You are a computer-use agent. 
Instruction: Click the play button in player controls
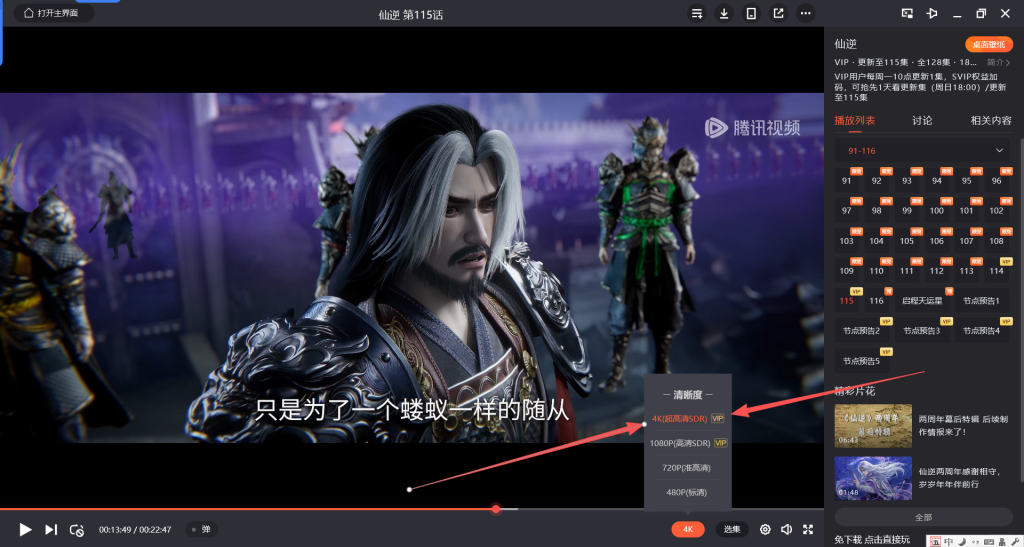pos(26,529)
